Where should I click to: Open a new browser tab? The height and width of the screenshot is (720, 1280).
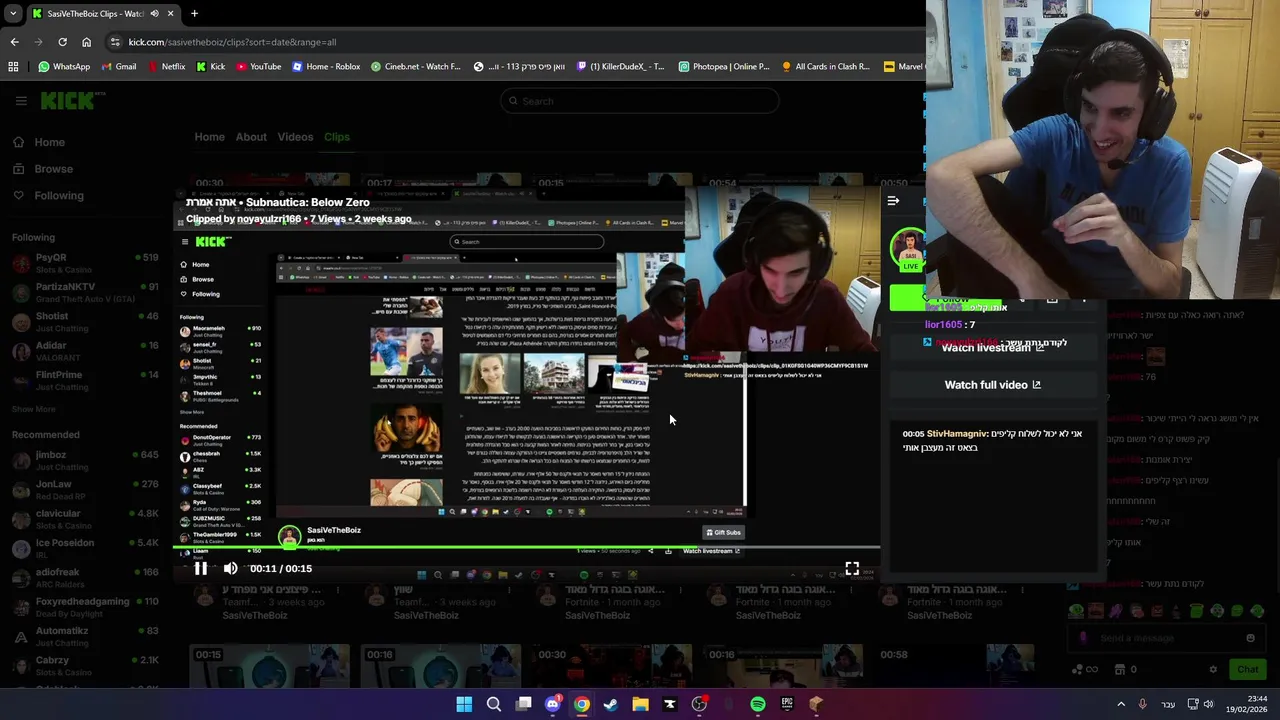point(194,14)
